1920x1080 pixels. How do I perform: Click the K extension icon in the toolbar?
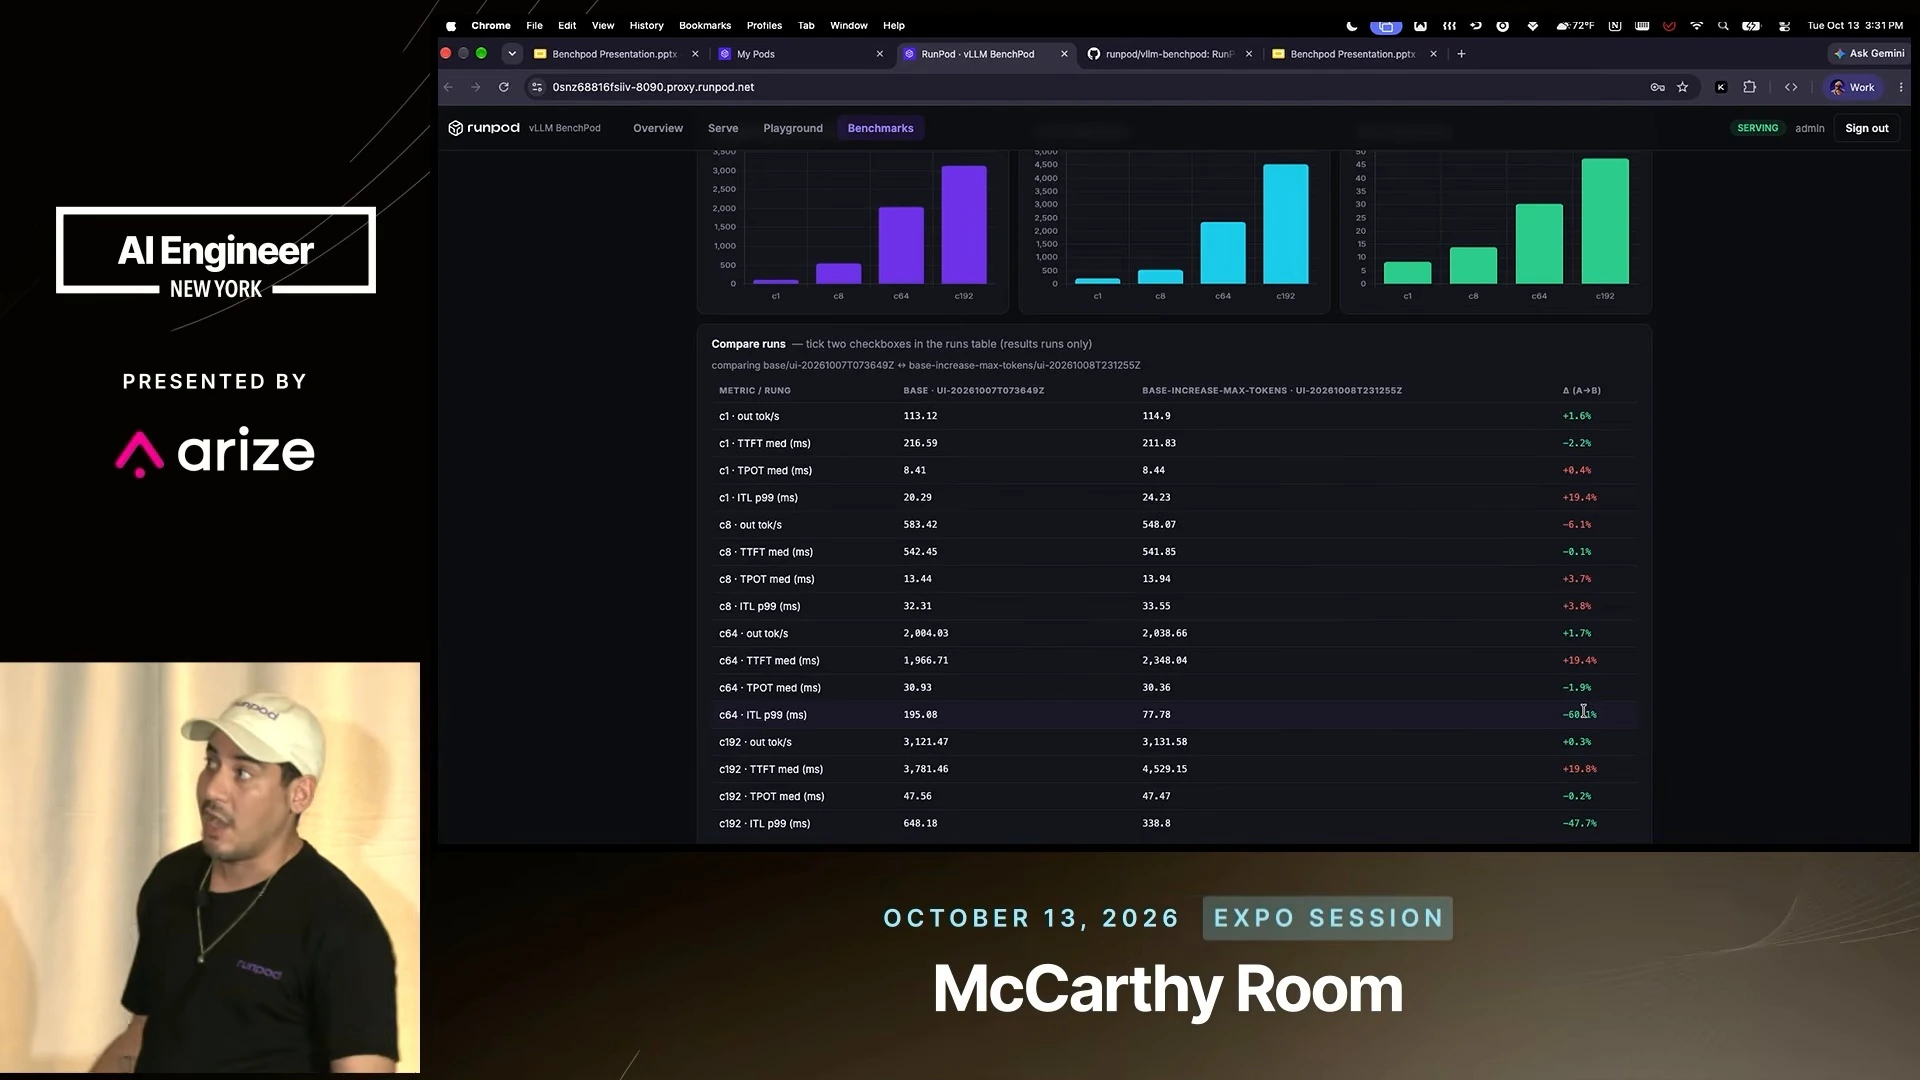click(x=1721, y=87)
